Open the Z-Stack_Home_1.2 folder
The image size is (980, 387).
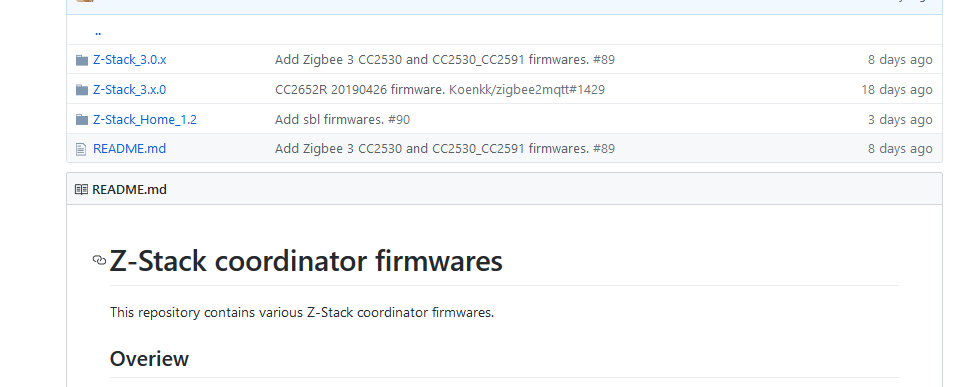click(x=145, y=119)
